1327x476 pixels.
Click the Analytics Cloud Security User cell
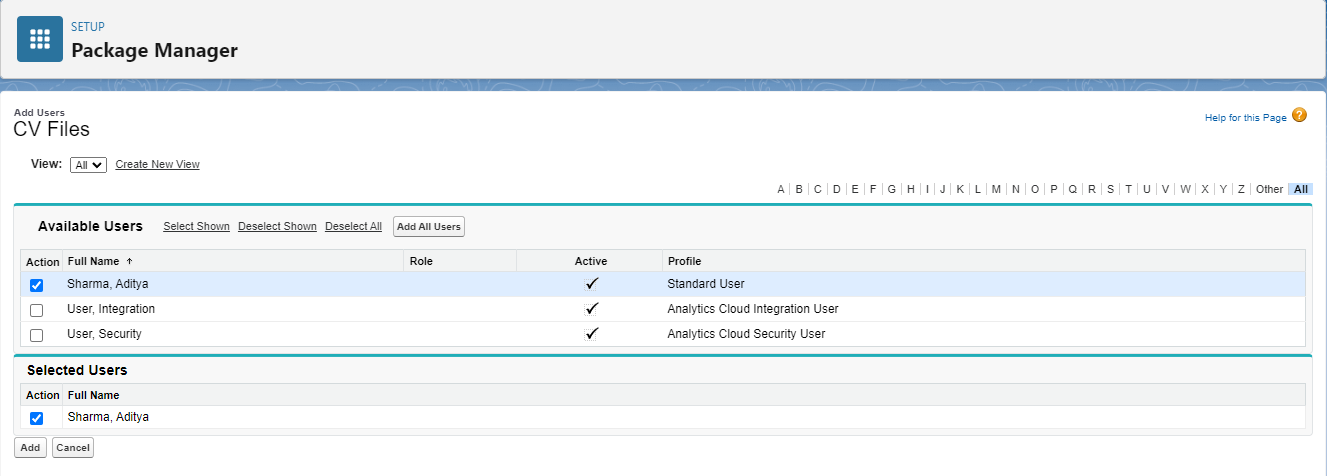coord(746,334)
